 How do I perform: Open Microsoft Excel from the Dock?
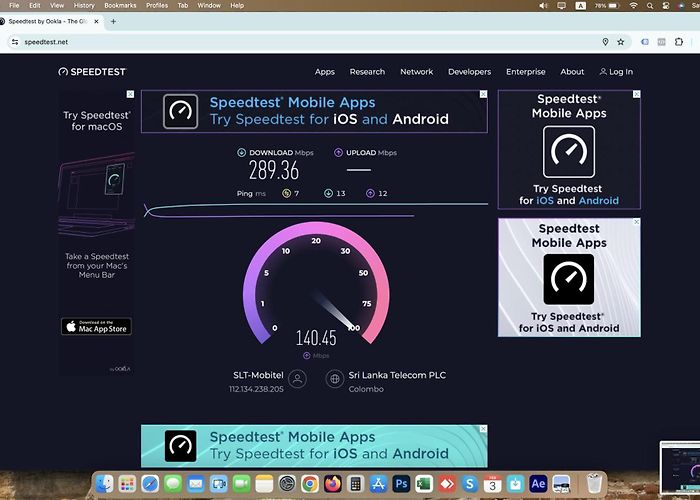coord(424,484)
